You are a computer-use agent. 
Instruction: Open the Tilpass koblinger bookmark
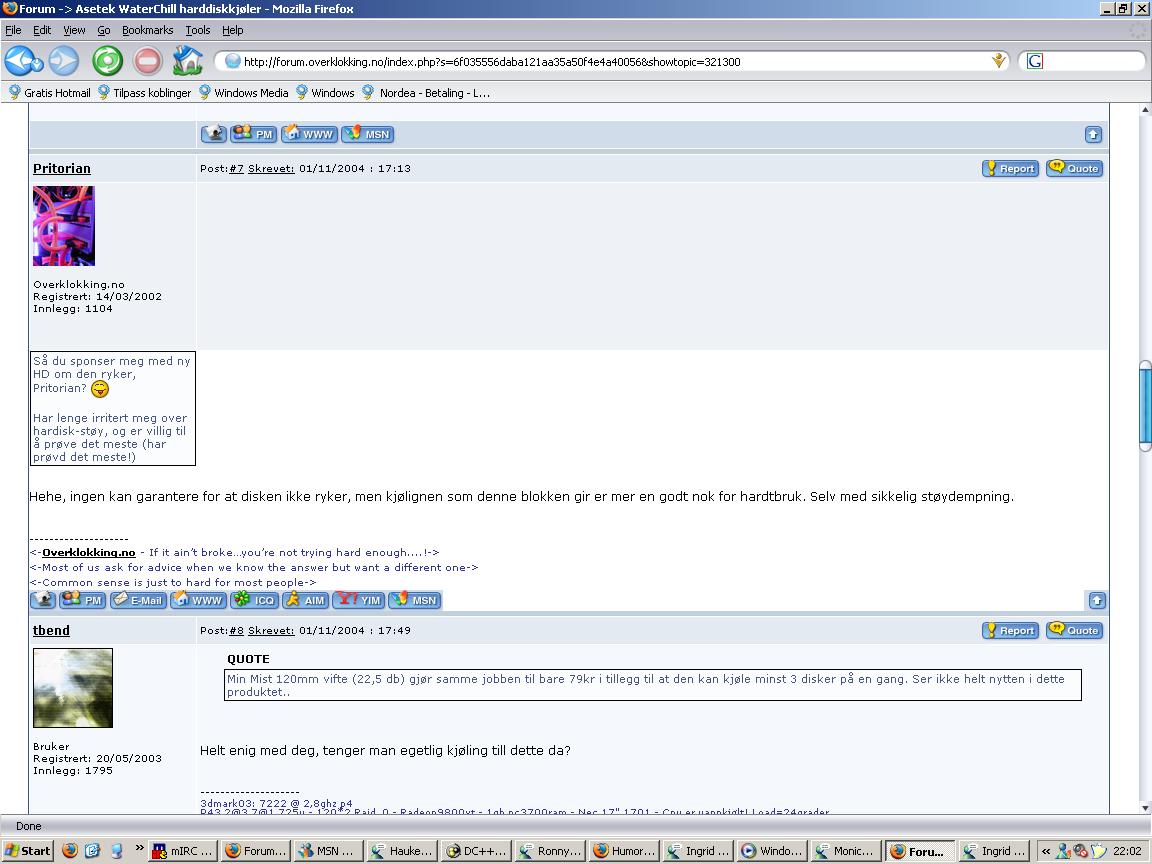point(144,93)
